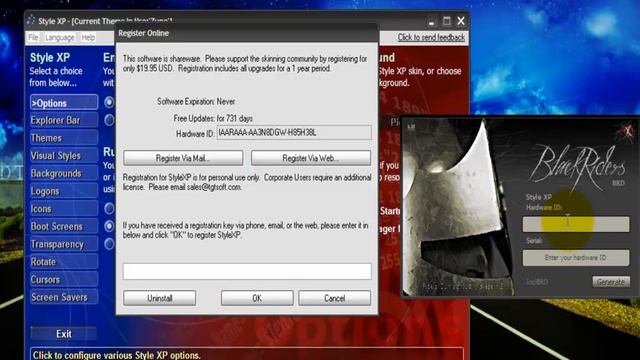Click the Hardware ID field in BlackRiders keygen

click(576, 224)
